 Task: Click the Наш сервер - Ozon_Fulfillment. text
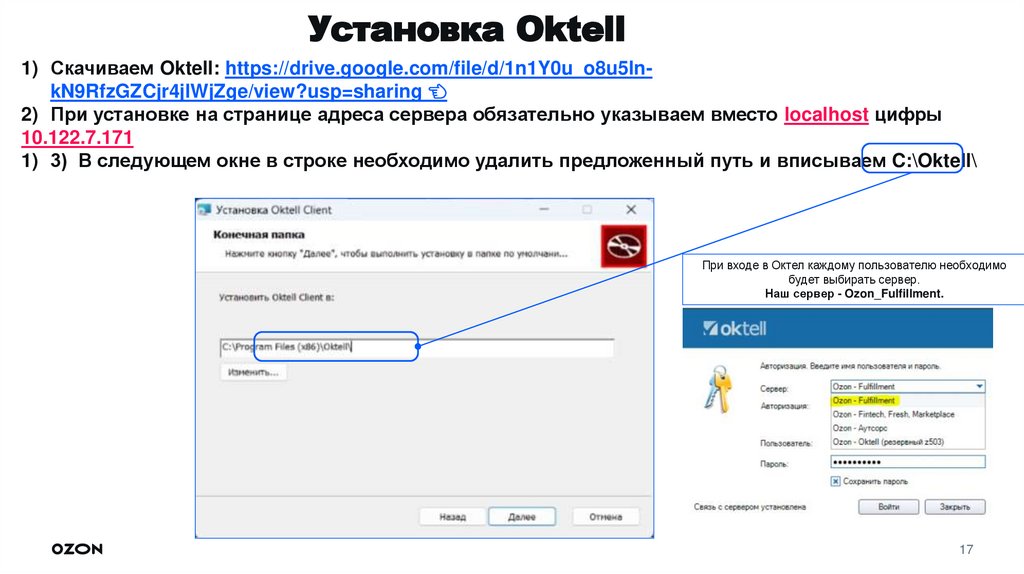854,294
